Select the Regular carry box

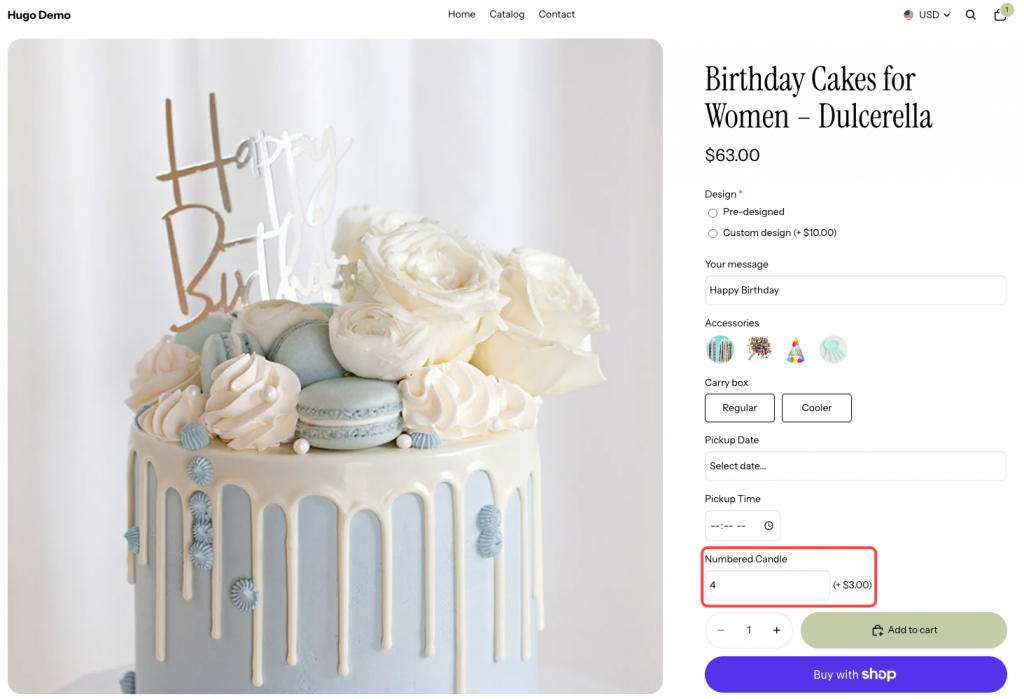pos(739,407)
